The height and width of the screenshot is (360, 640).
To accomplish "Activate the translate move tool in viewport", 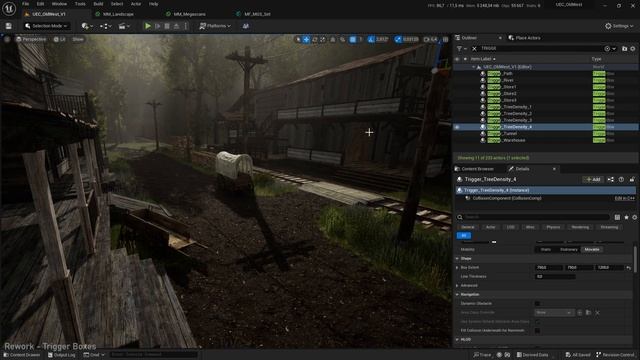I will click(x=306, y=39).
